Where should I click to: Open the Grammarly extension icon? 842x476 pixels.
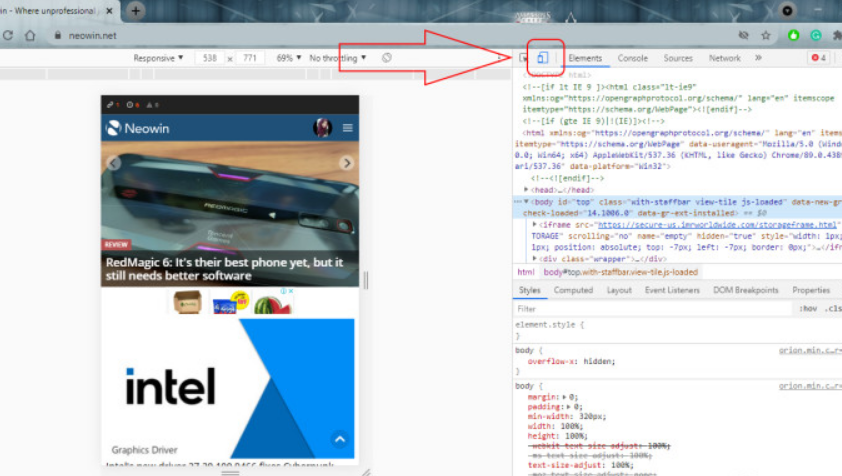[816, 35]
